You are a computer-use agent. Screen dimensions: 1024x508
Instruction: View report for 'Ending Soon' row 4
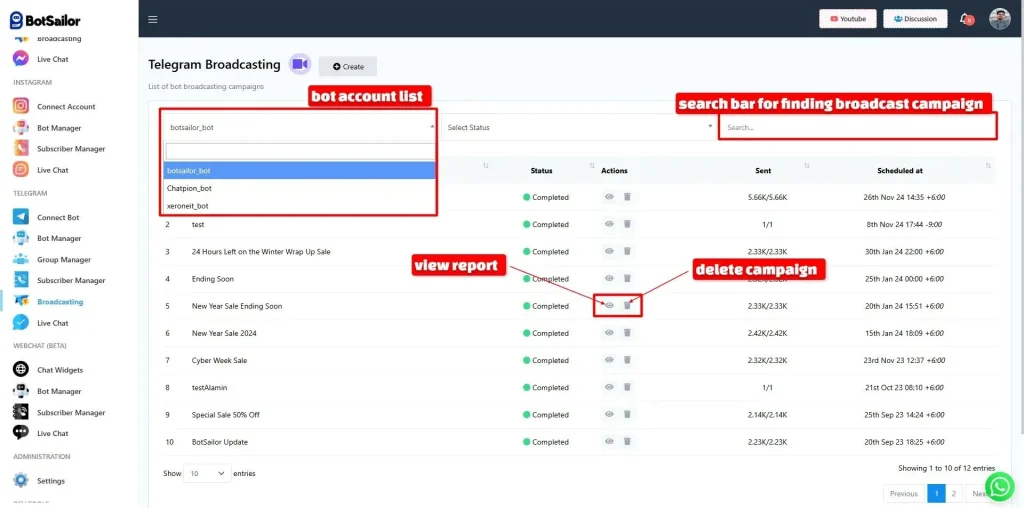(609, 278)
